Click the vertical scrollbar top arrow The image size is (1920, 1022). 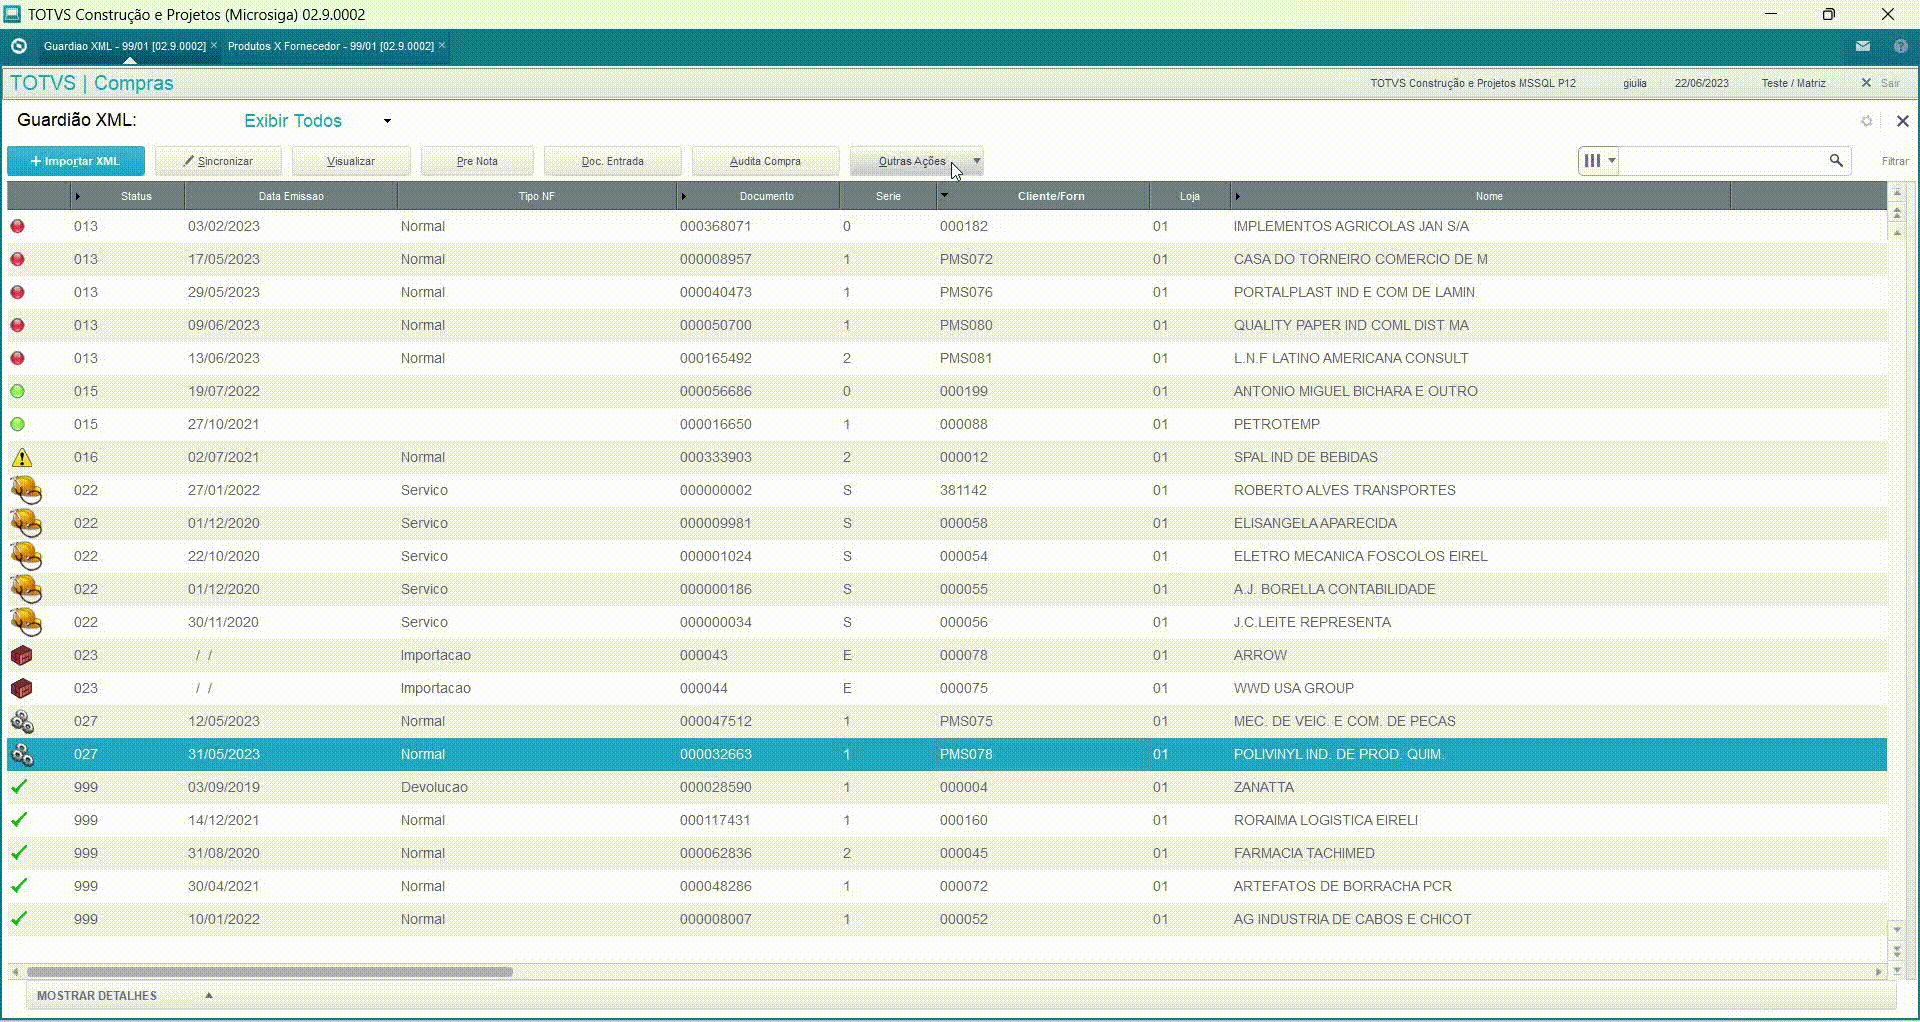pyautogui.click(x=1896, y=192)
